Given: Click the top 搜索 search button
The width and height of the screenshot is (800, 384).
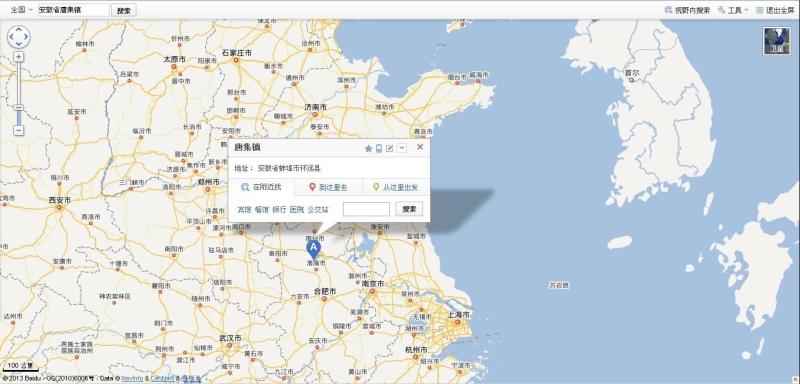Looking at the screenshot, I should [123, 10].
